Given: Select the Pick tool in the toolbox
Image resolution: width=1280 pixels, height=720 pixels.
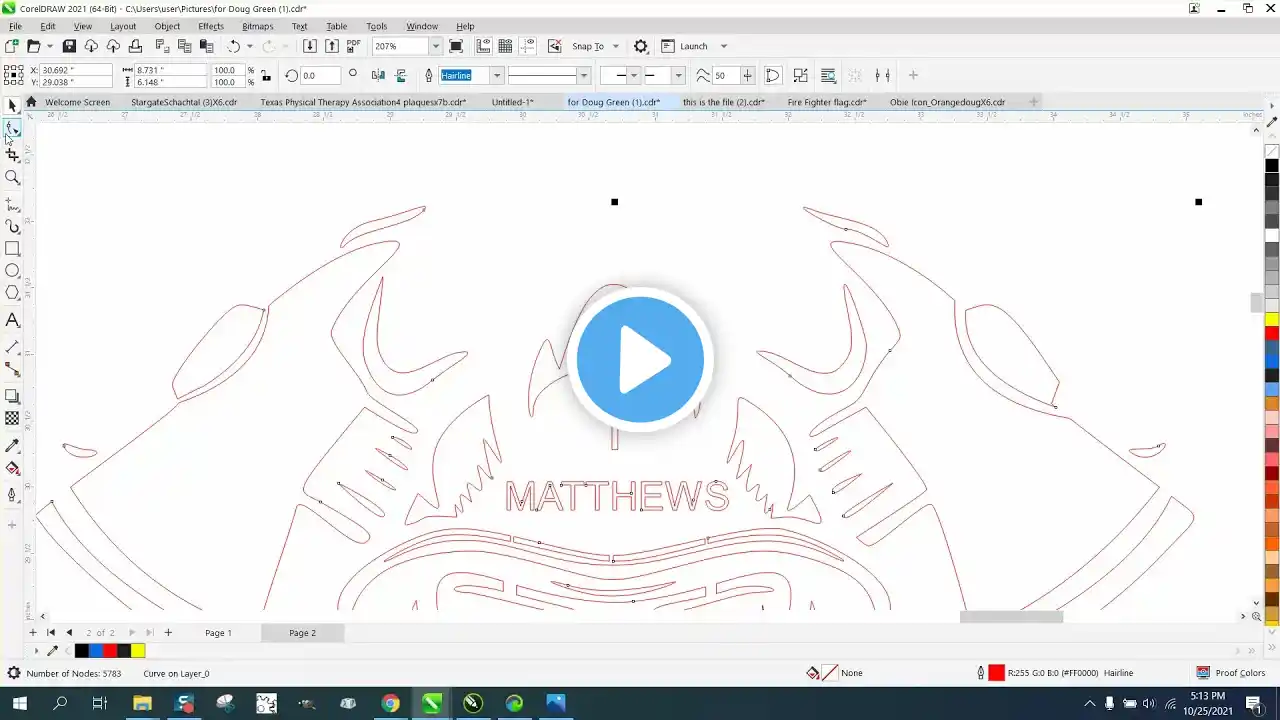Looking at the screenshot, I should coord(12,105).
